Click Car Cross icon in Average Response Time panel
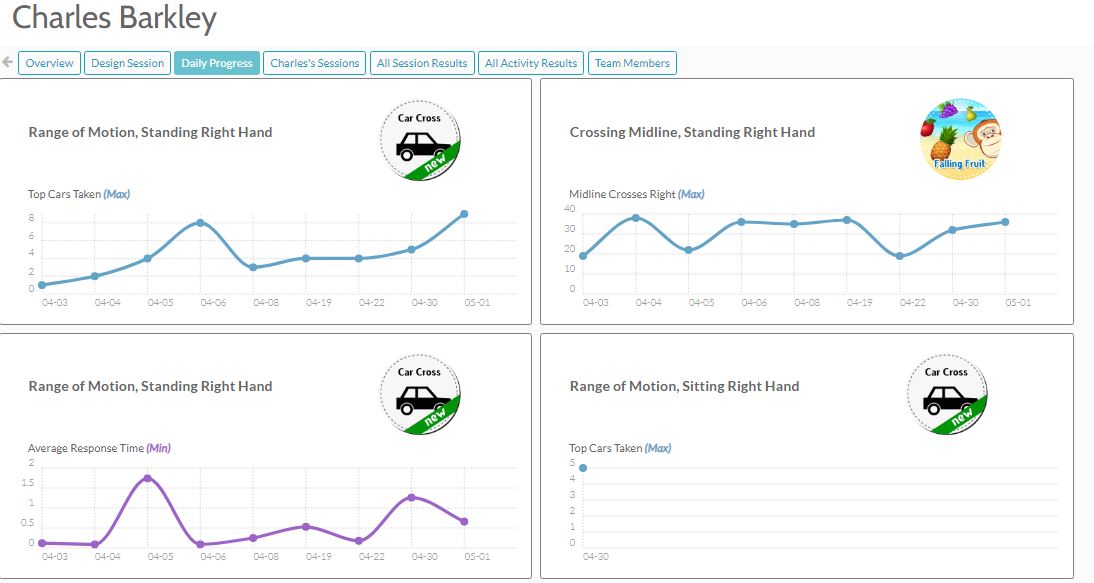1094x583 pixels. [420, 396]
